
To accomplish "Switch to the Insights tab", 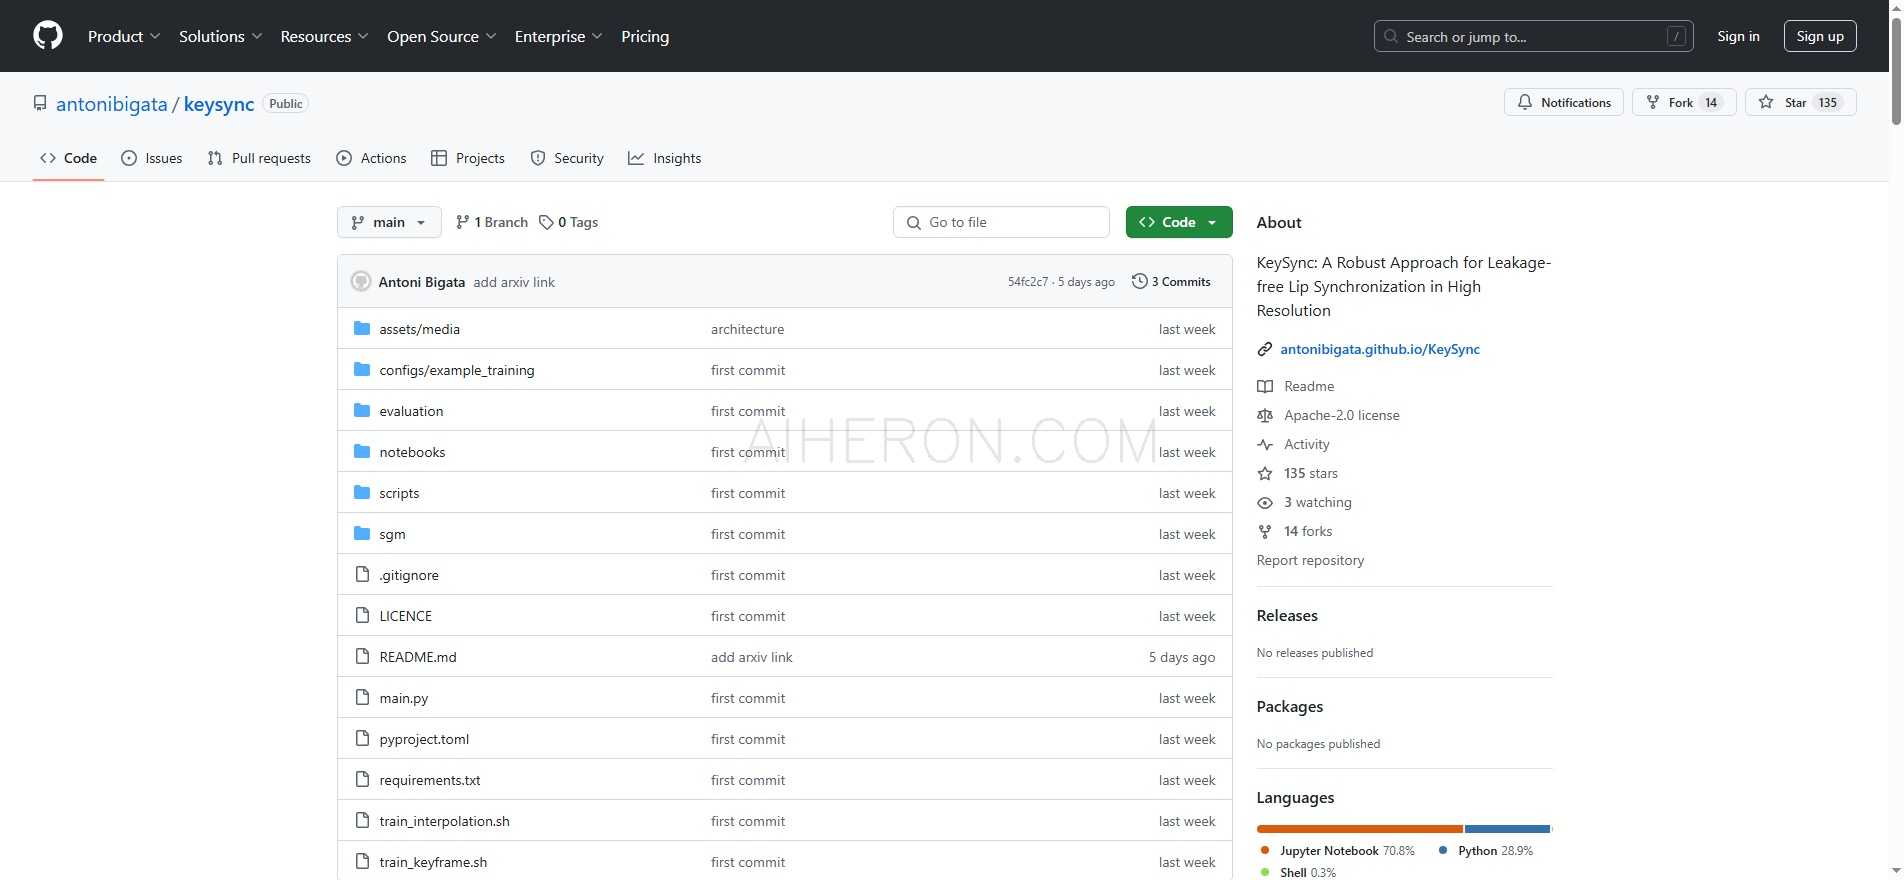I will point(664,158).
